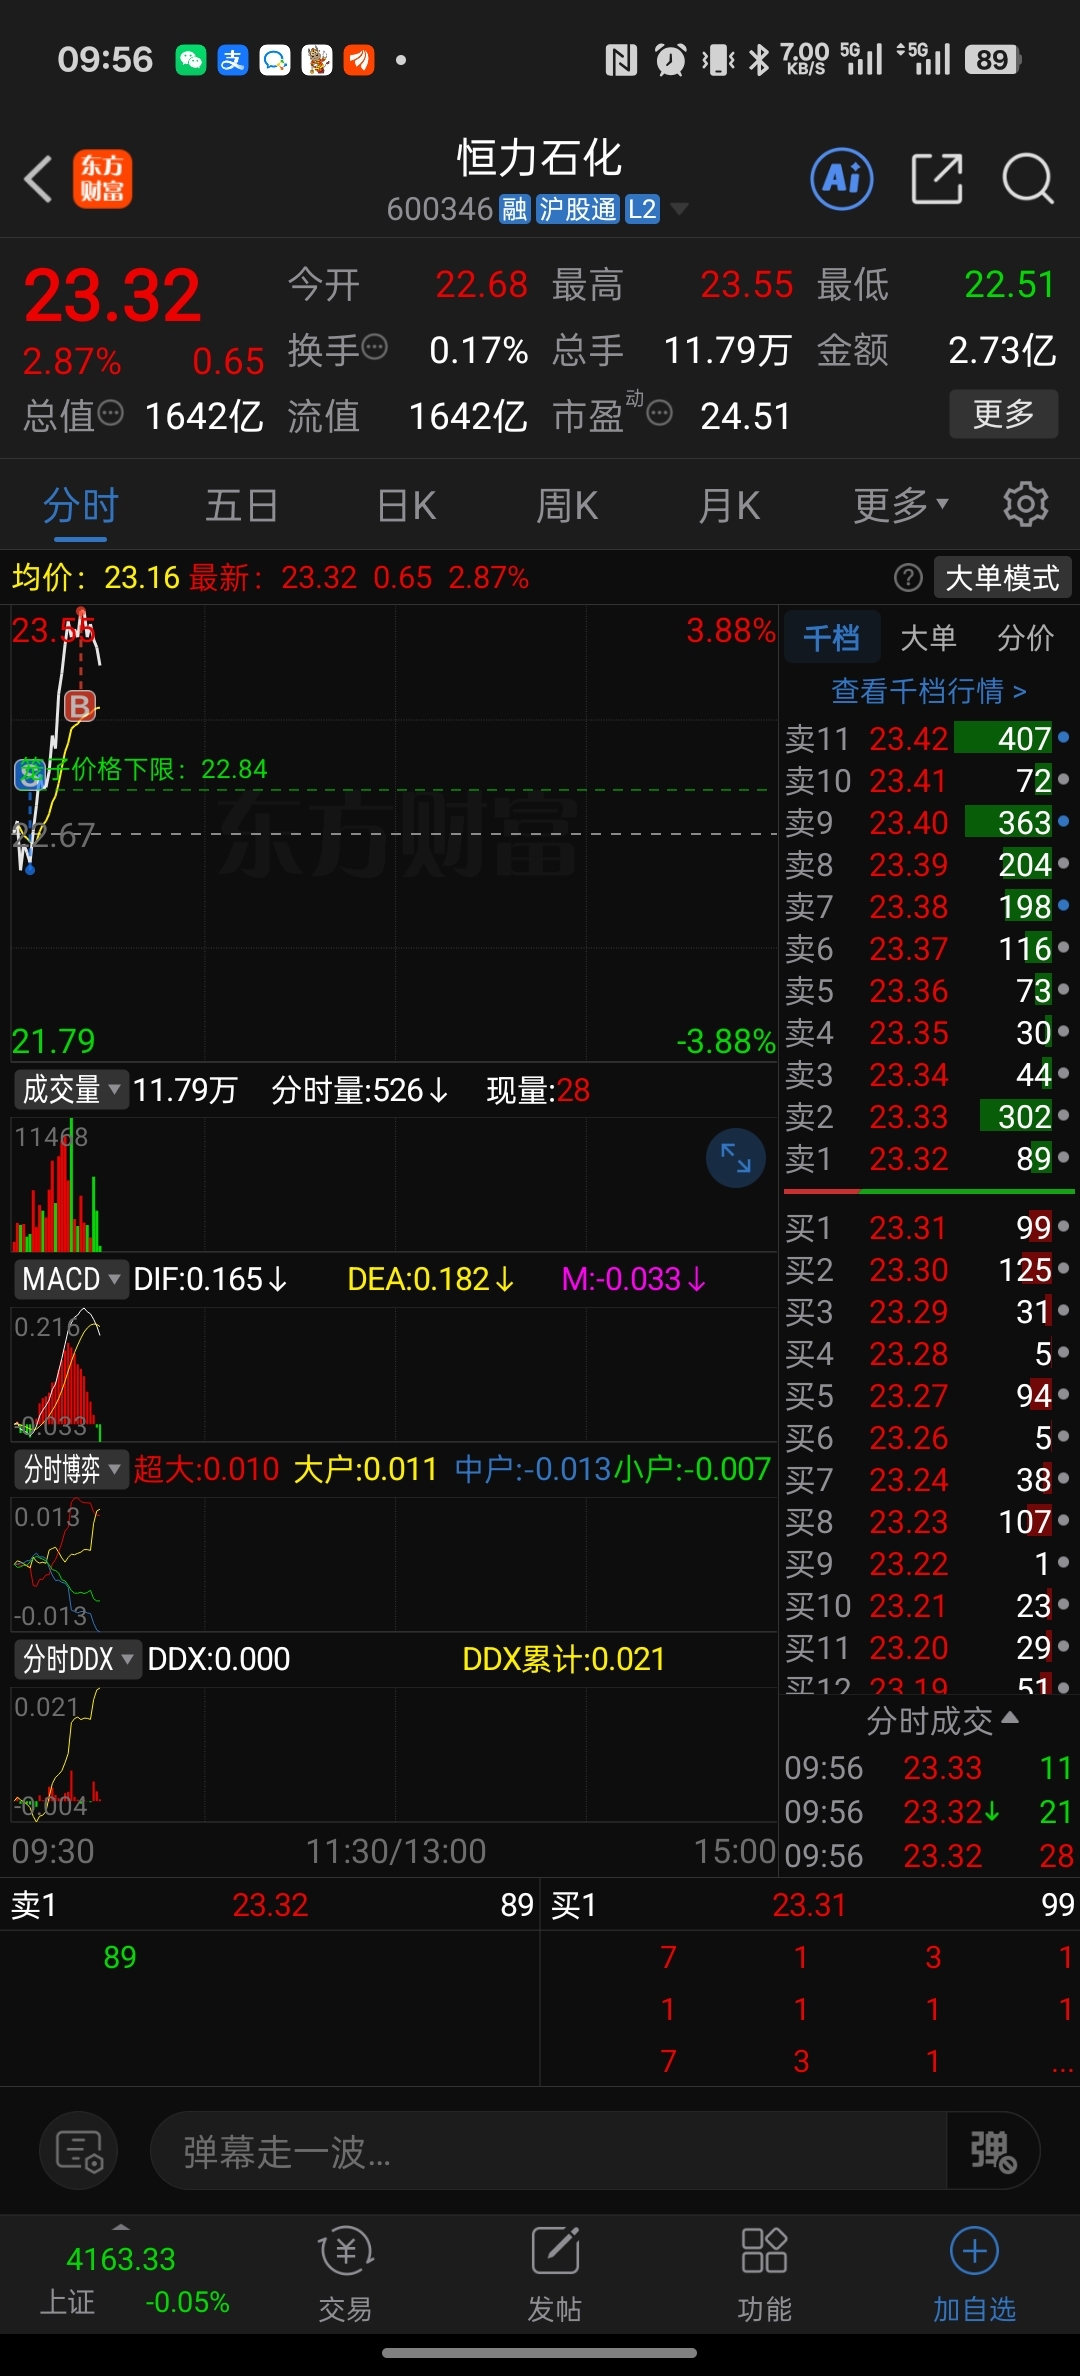This screenshot has height=2376, width=1080.
Task: Select the 千档 tab
Action: 831,637
